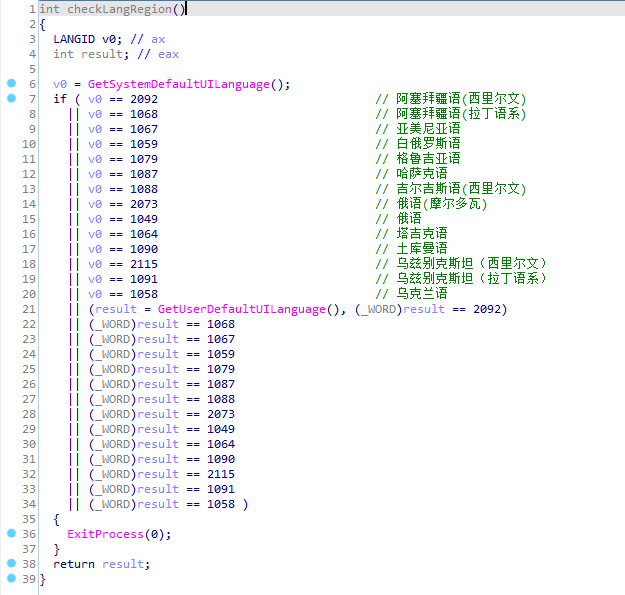Image resolution: width=625 pixels, height=595 pixels.
Task: Click the breakpoint dot on return result line
Action: pos(12,563)
